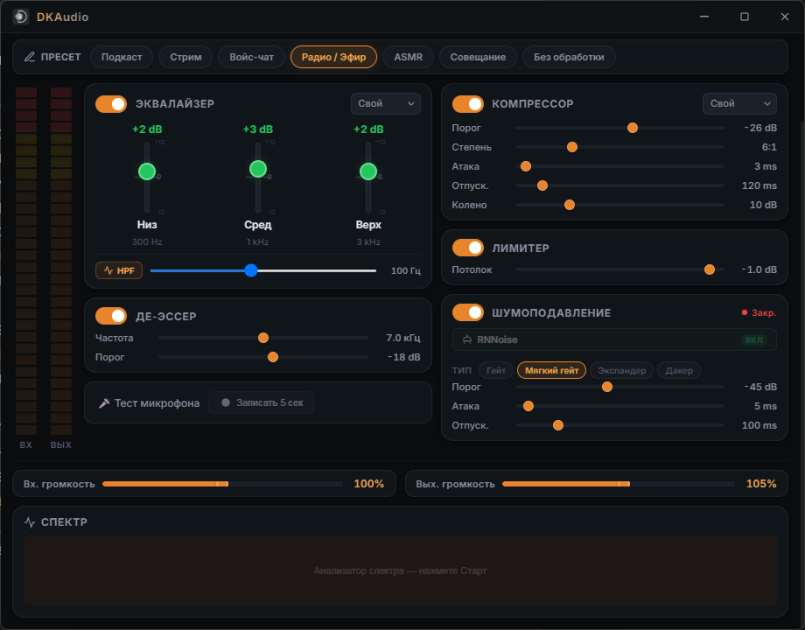Choose the Экспандер gate type

[622, 370]
